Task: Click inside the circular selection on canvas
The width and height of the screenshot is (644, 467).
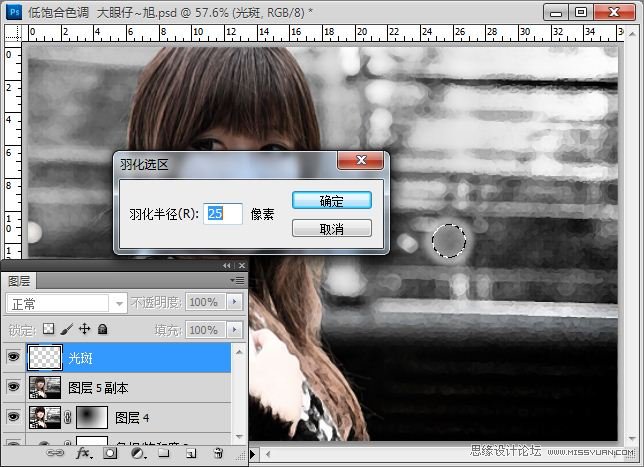Action: pos(448,241)
